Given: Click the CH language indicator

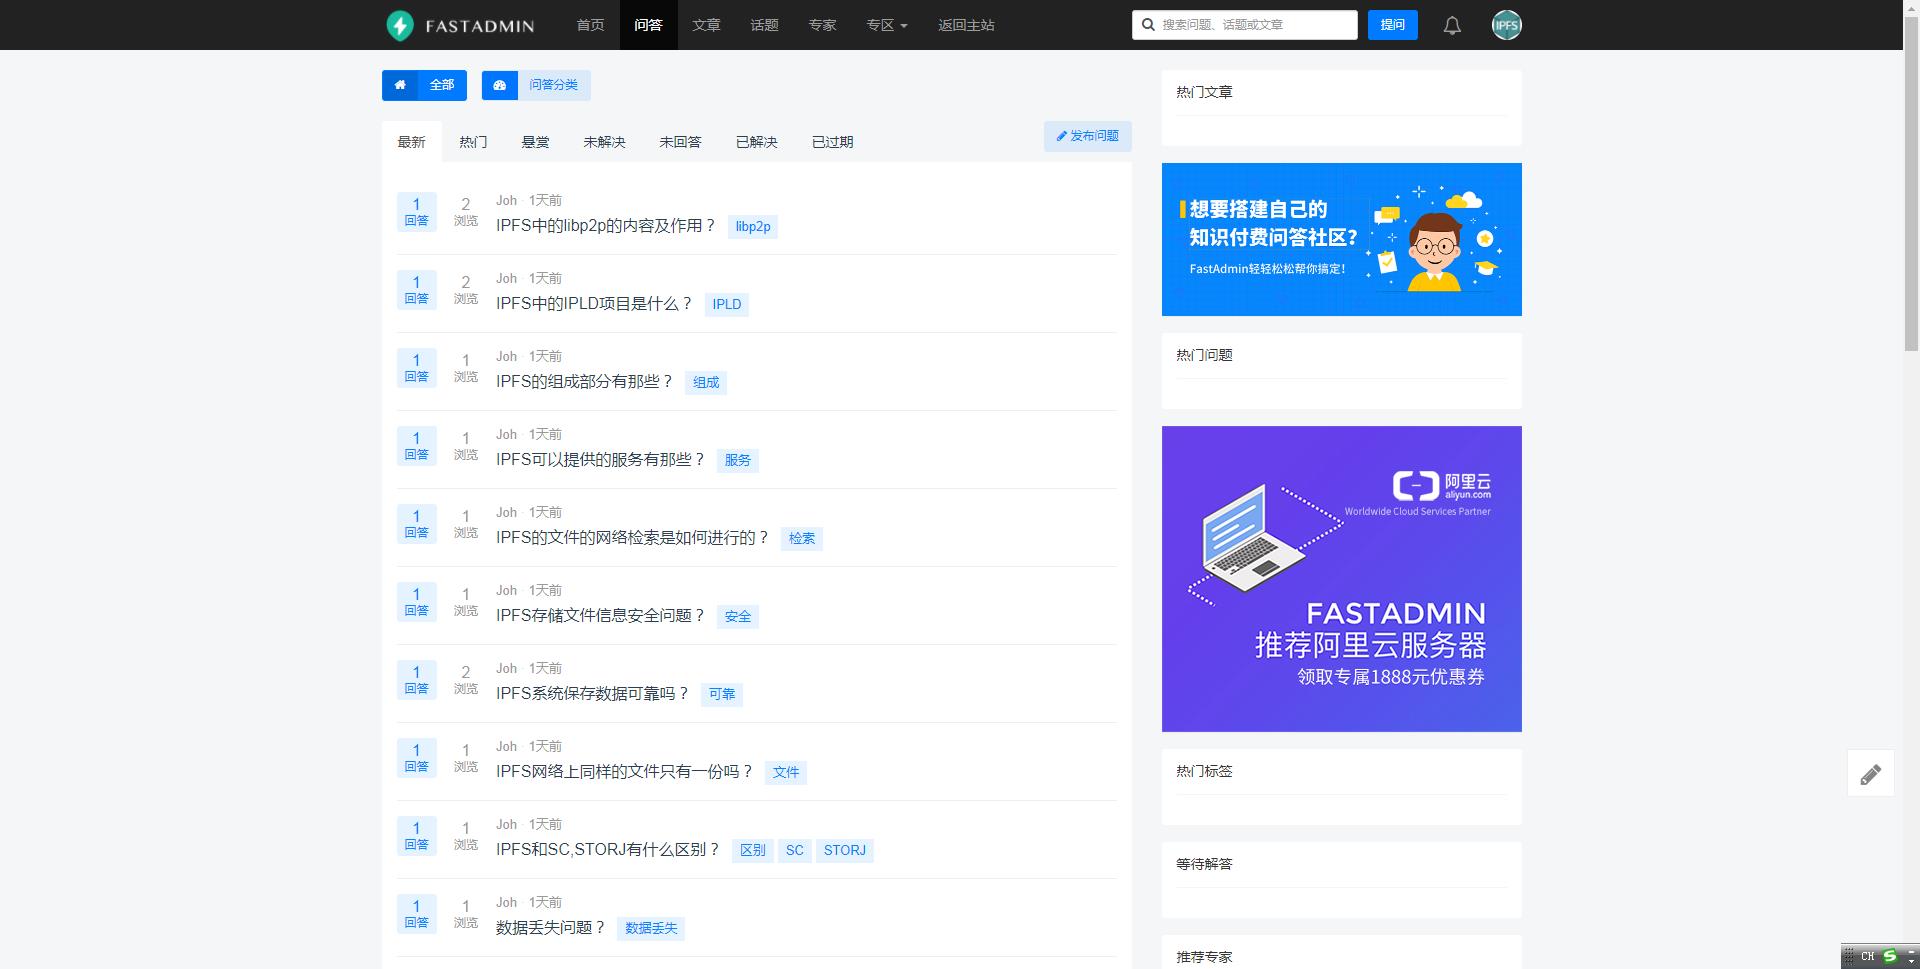Looking at the screenshot, I should pos(1867,957).
